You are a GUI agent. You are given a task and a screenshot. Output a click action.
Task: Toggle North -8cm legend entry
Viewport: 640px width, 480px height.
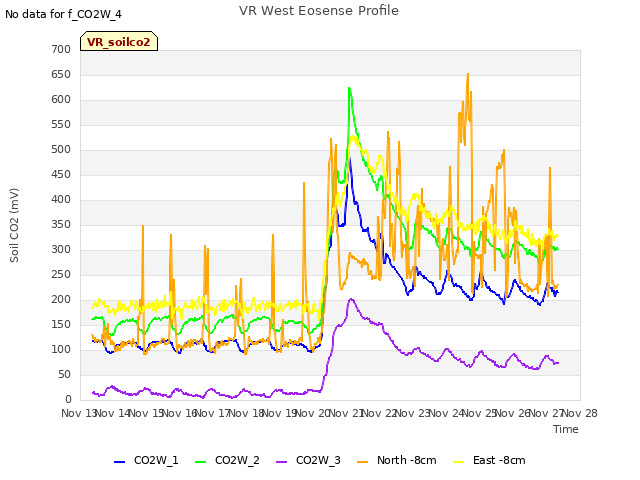(x=397, y=460)
